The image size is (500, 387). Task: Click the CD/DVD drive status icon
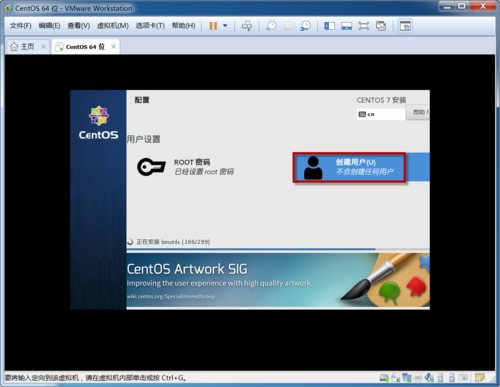395,378
